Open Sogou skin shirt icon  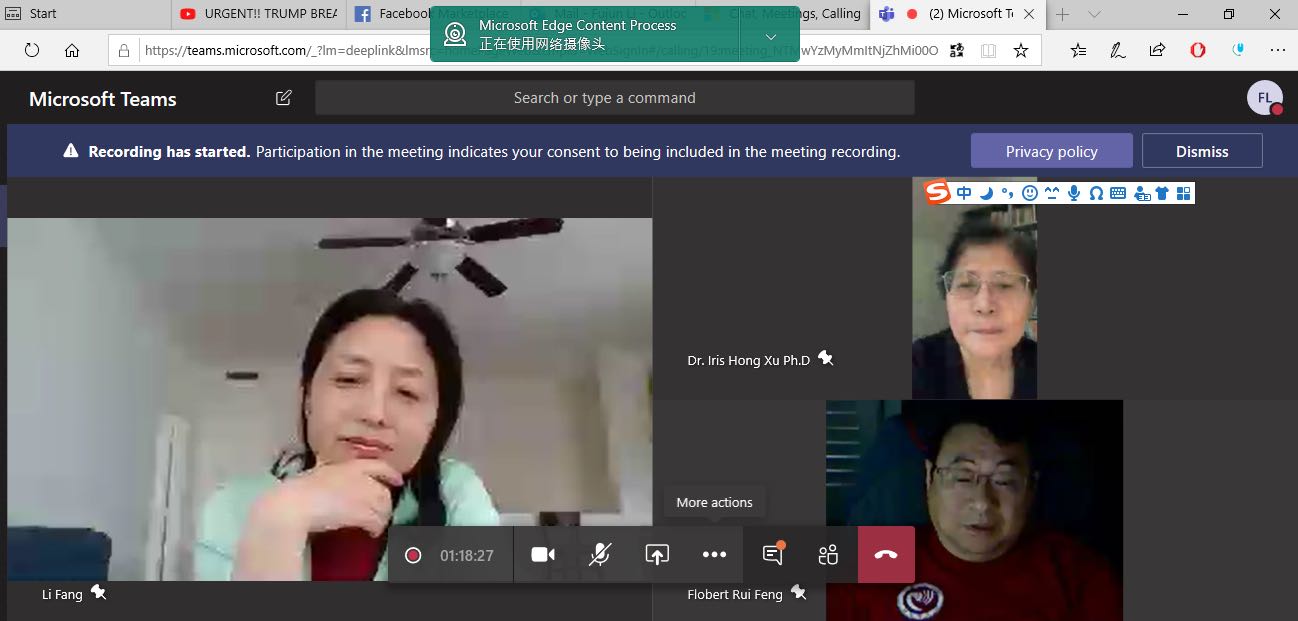click(1162, 193)
